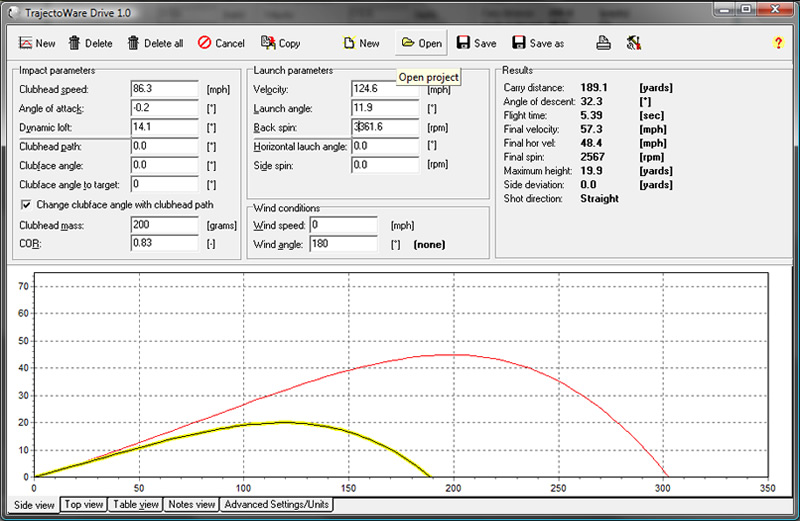Click the red trajectory curve

point(453,355)
